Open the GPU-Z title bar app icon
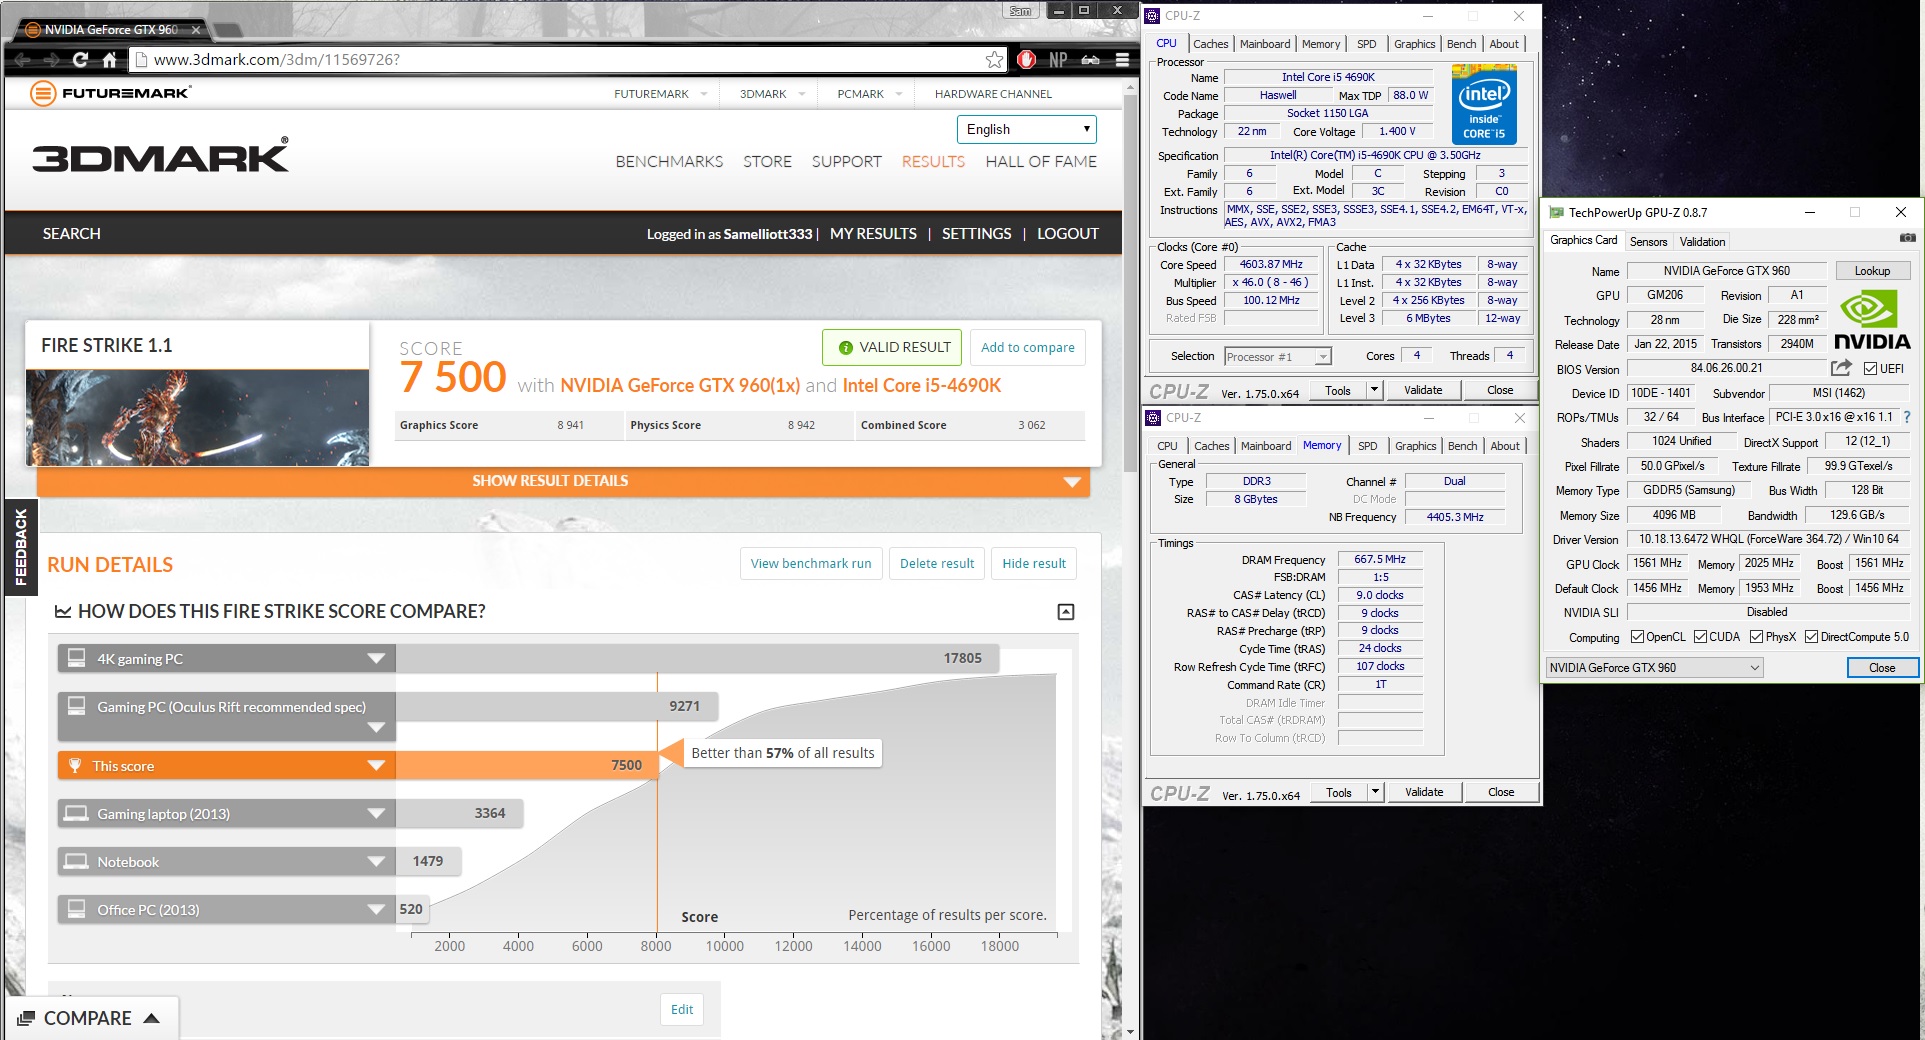Viewport: 1925px width, 1040px height. [1556, 212]
